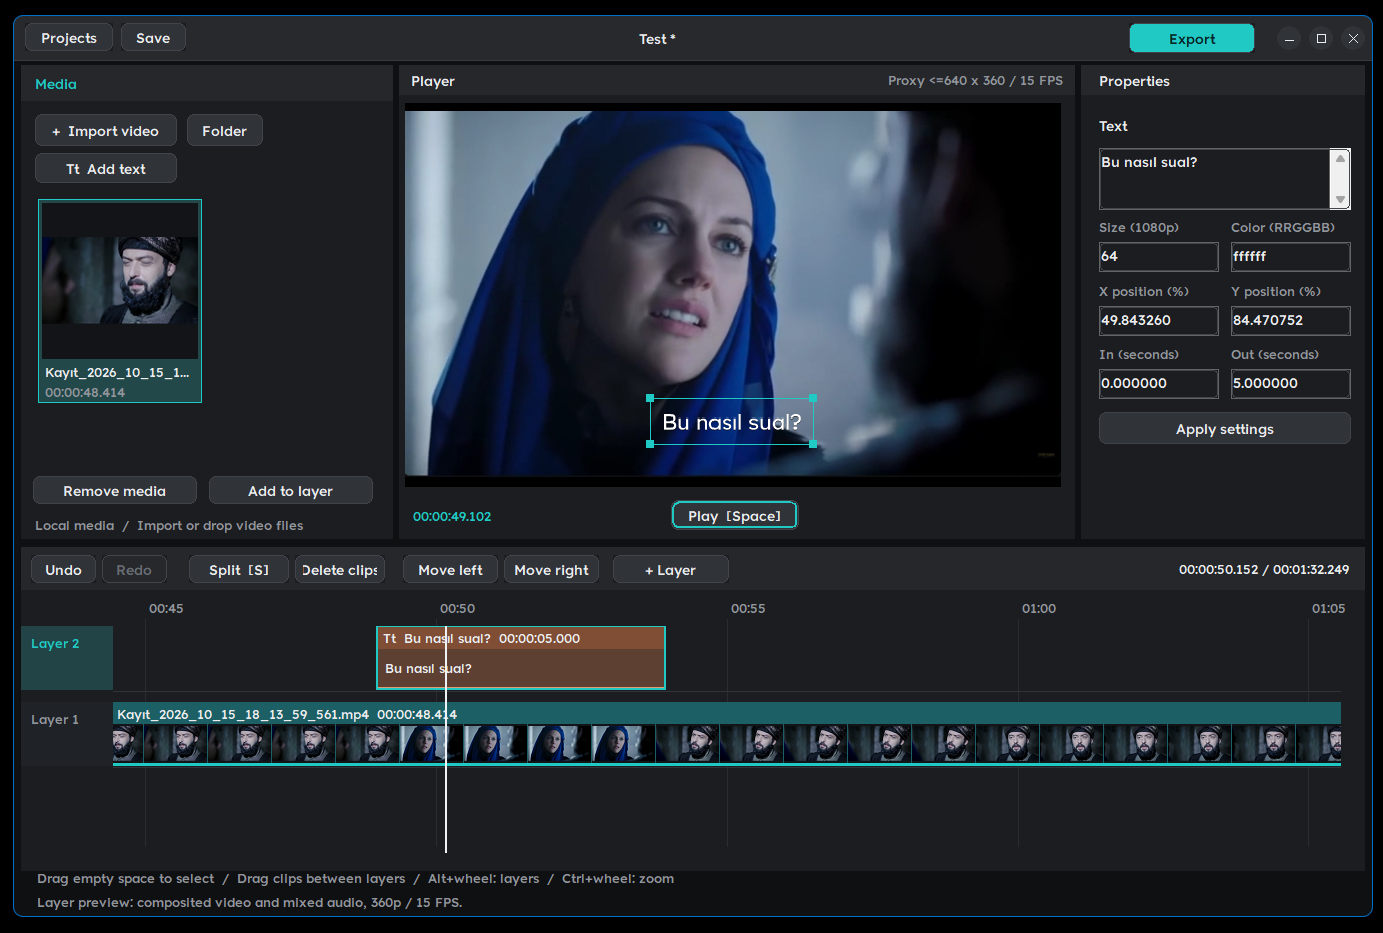Select the Layer 1 track header
The height and width of the screenshot is (933, 1383).
click(x=67, y=734)
